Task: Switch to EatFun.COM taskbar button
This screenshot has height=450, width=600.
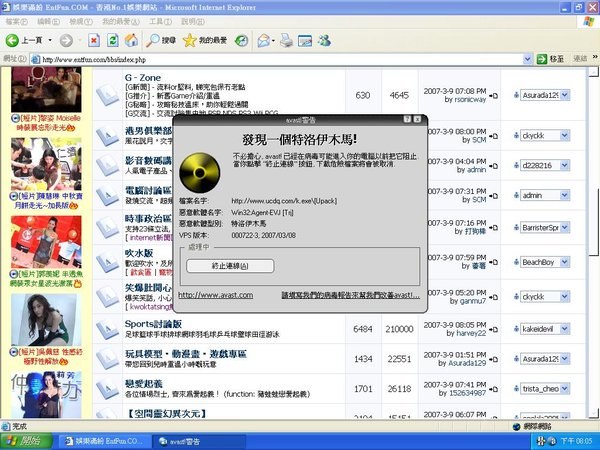Action: 103,441
